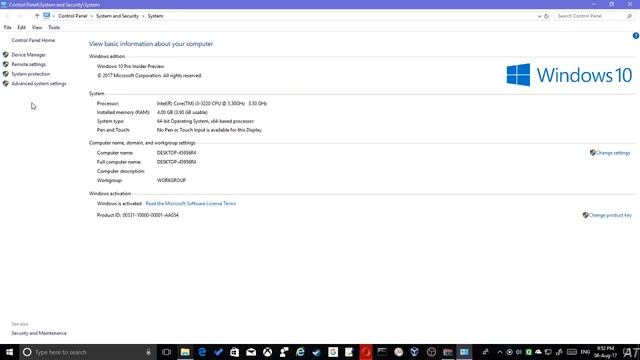
Task: Click the Windows 10 Pro Insider Preview text
Action: (131, 66)
